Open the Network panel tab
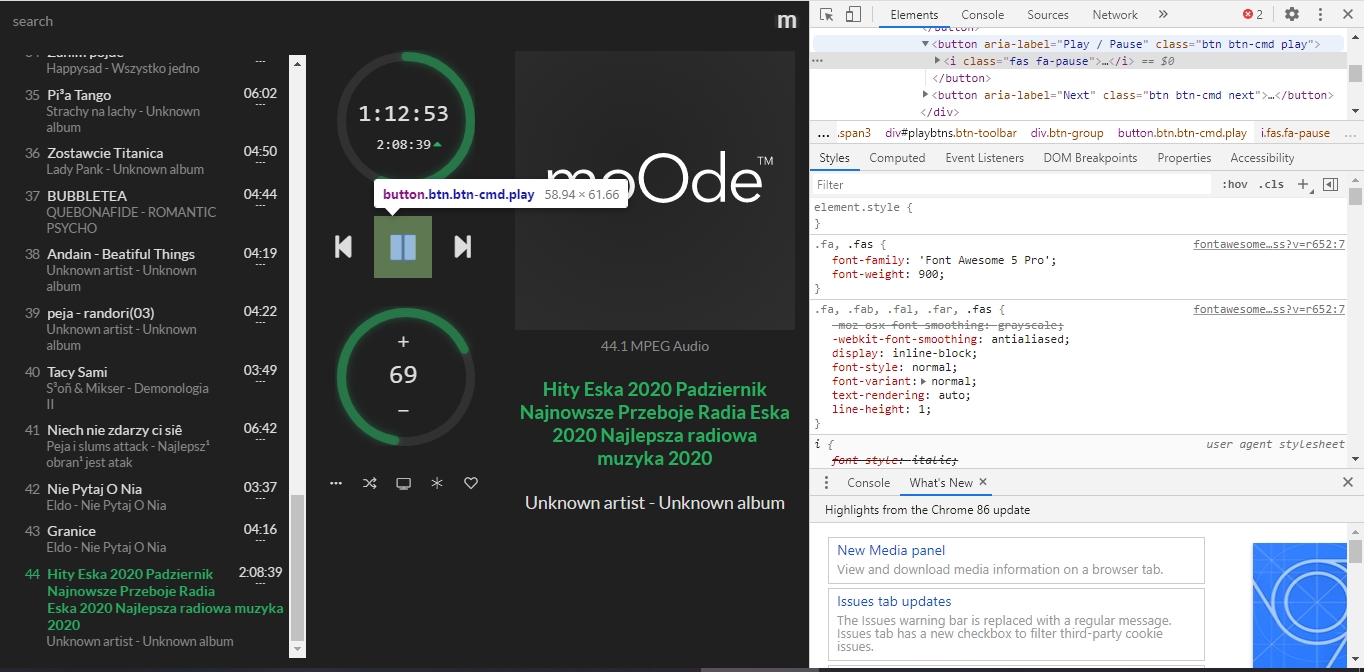 1115,15
